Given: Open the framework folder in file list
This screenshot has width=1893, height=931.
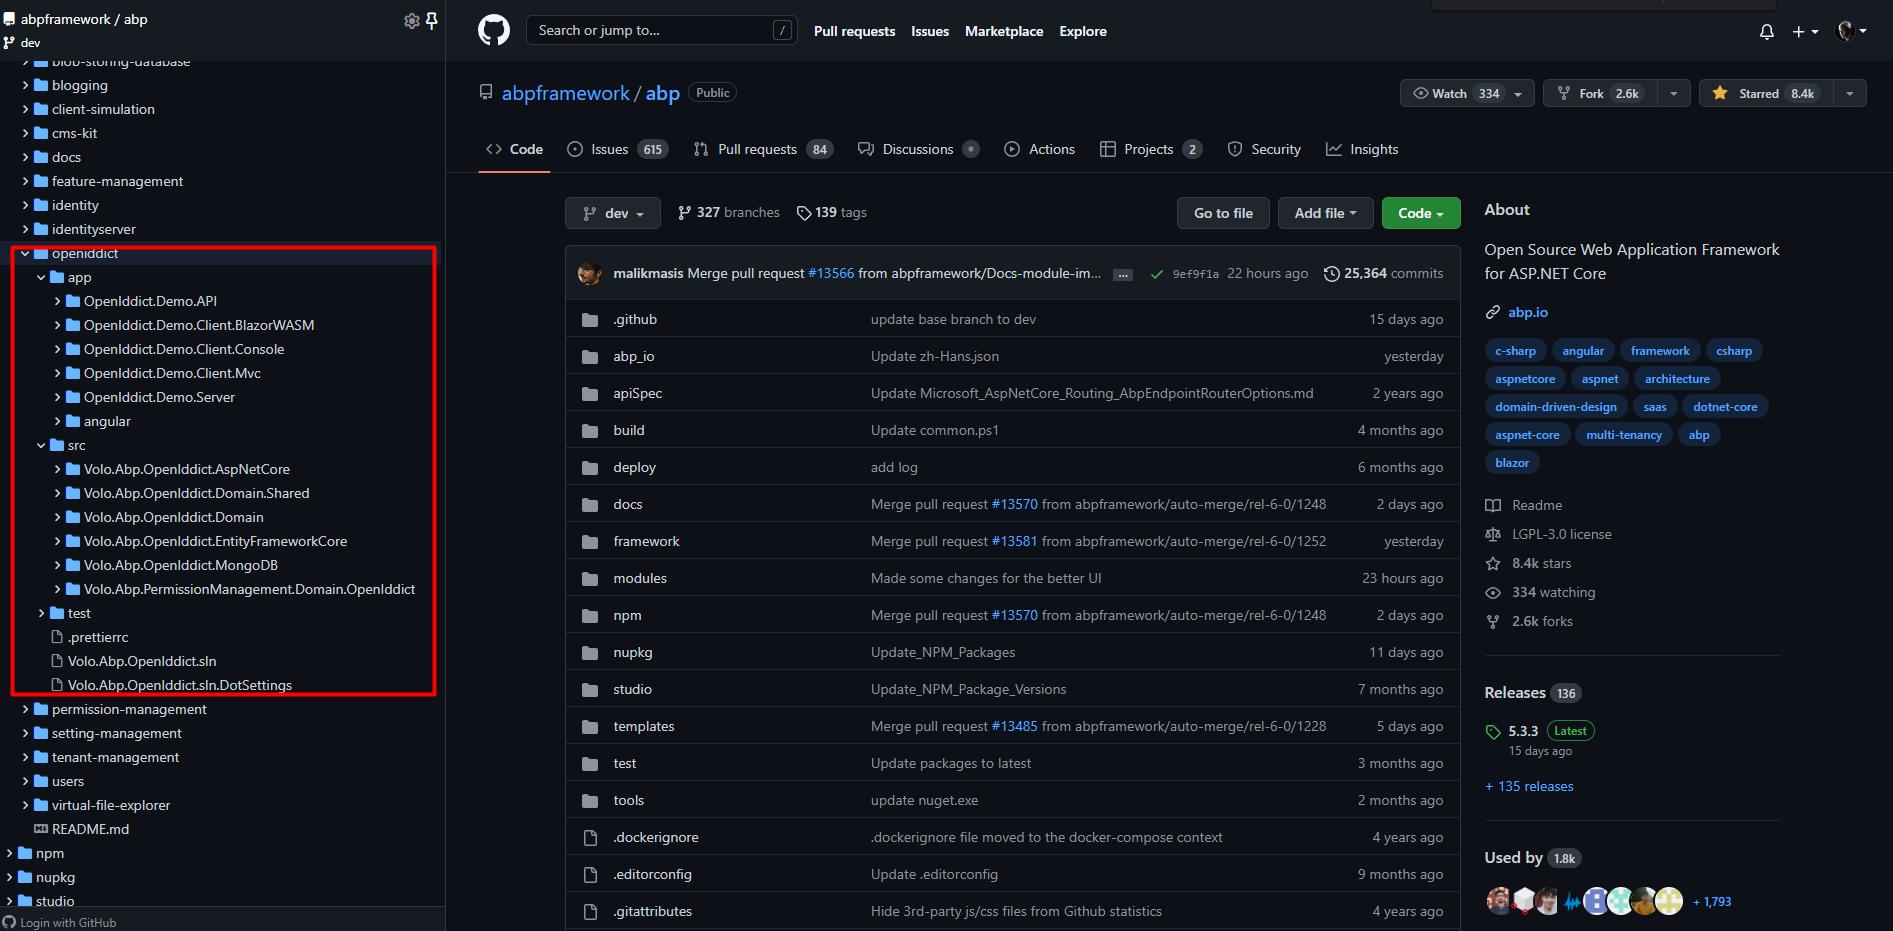Looking at the screenshot, I should click(646, 541).
